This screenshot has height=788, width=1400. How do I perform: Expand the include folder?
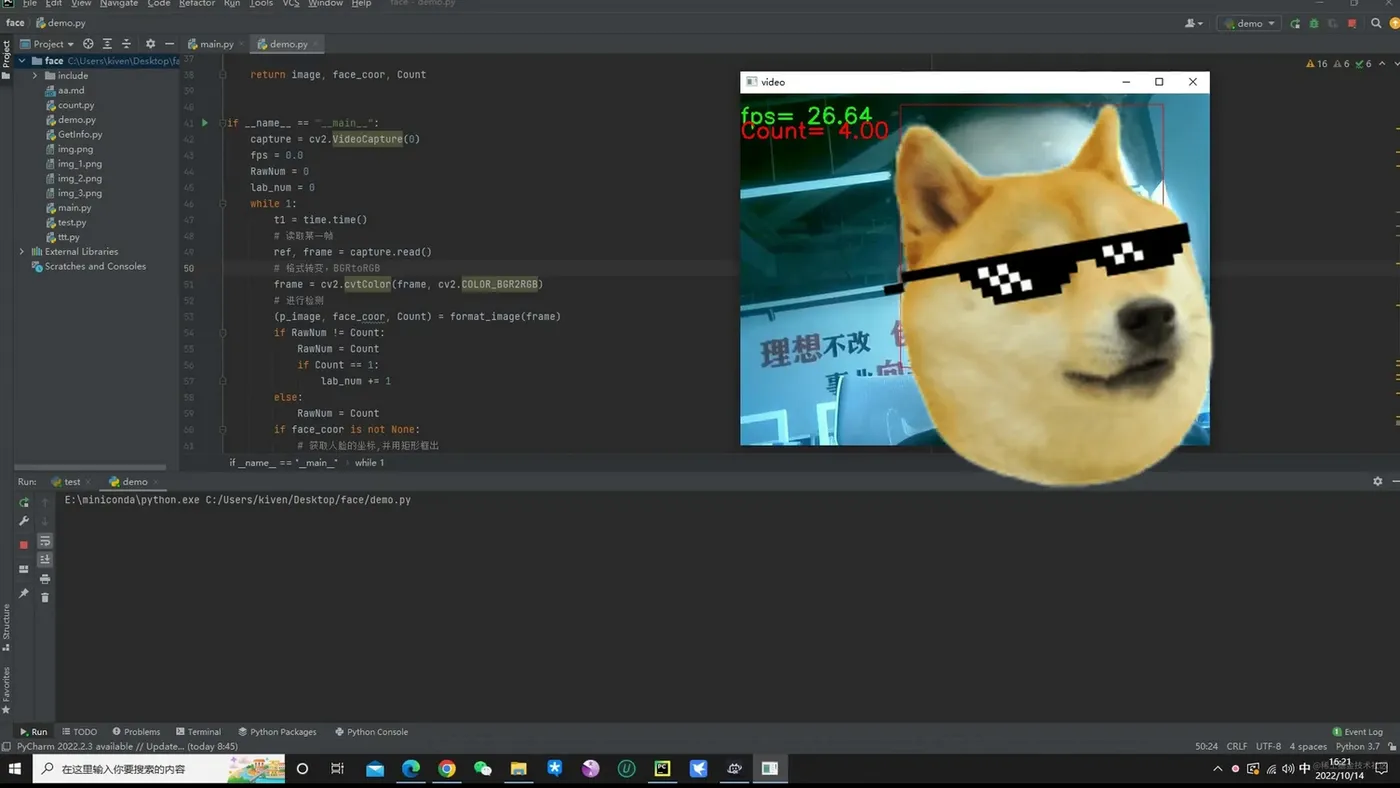tap(35, 76)
